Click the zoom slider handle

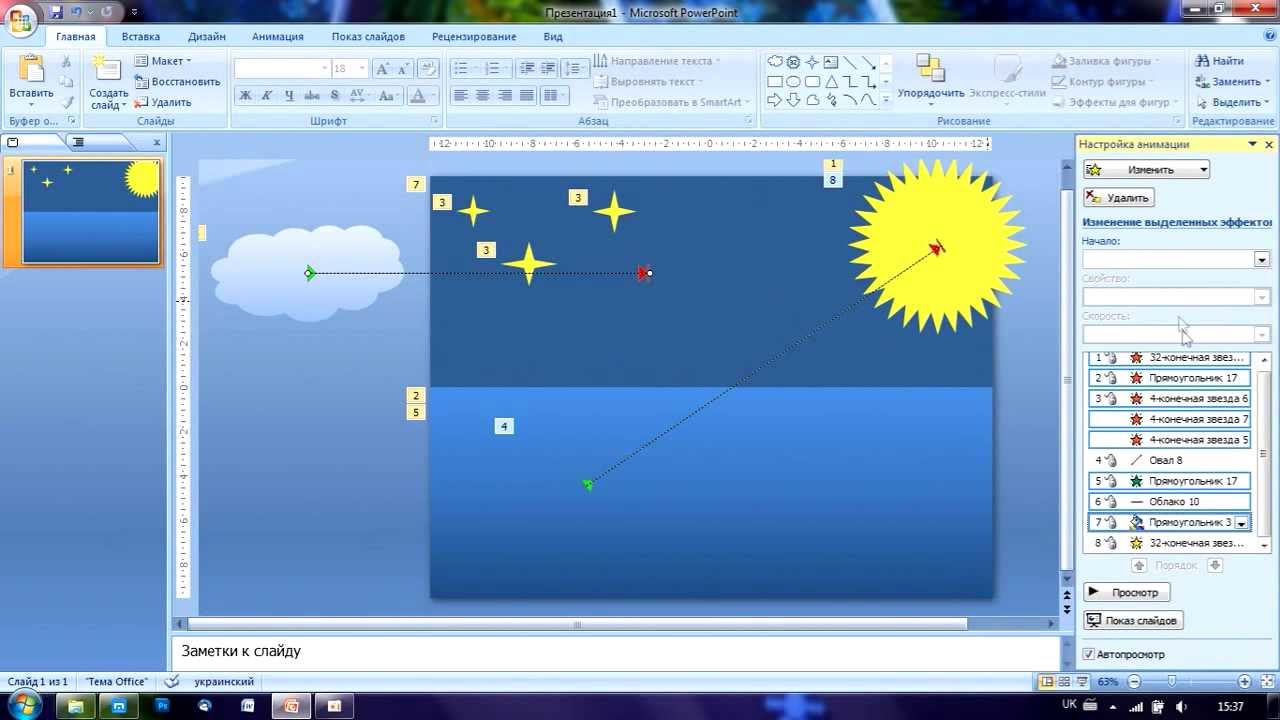[x=1172, y=682]
